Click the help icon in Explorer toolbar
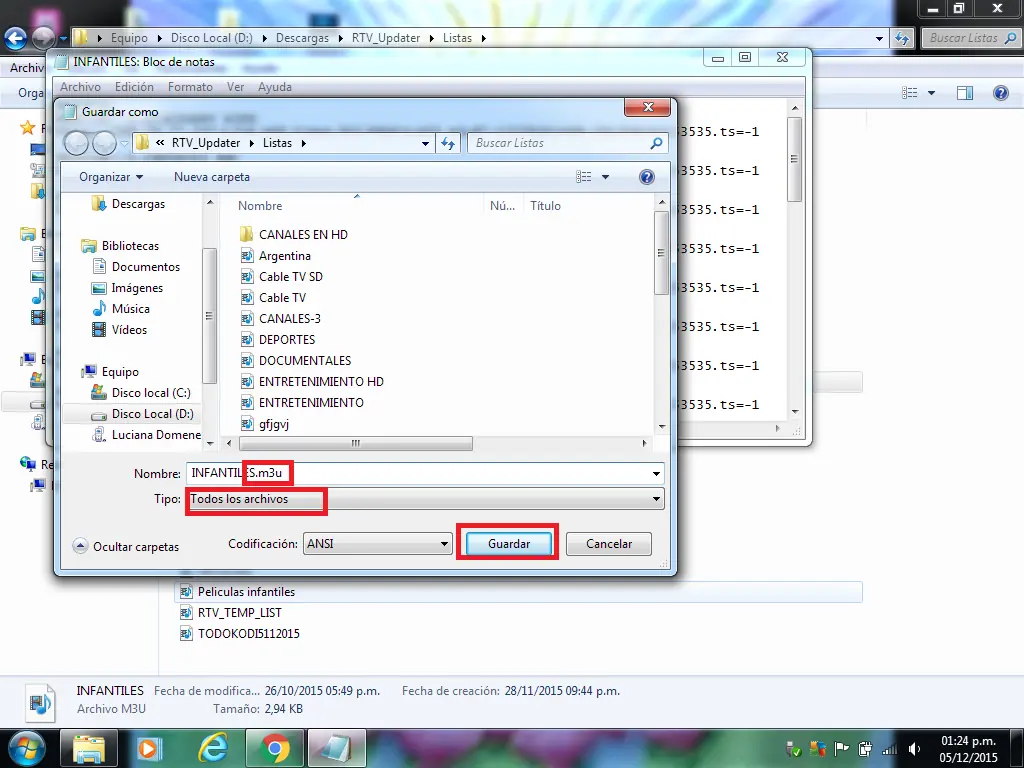 click(1000, 93)
